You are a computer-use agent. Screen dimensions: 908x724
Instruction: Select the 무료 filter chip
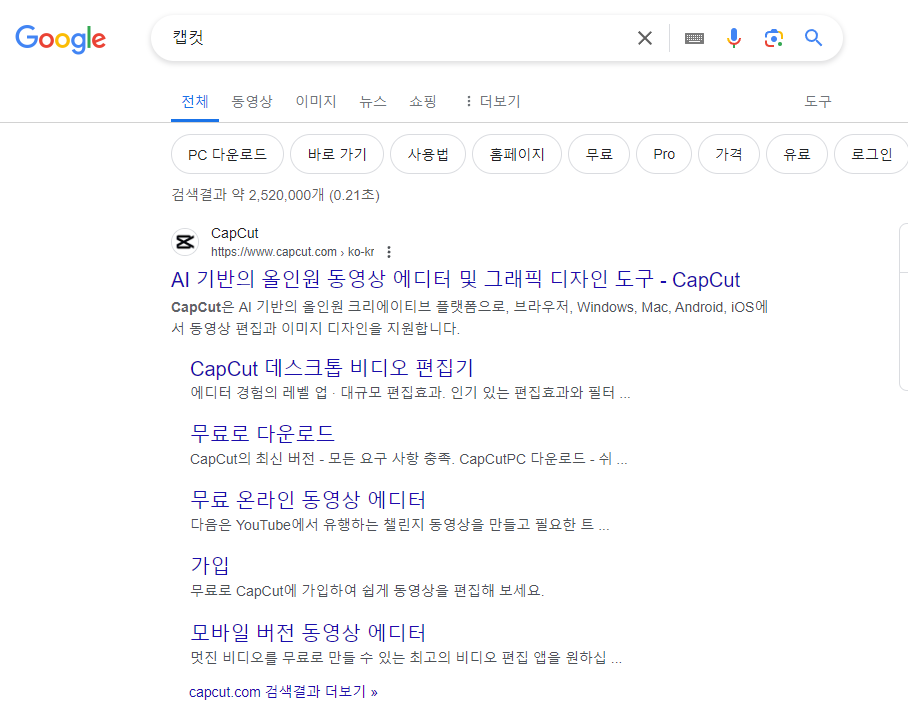[x=599, y=154]
